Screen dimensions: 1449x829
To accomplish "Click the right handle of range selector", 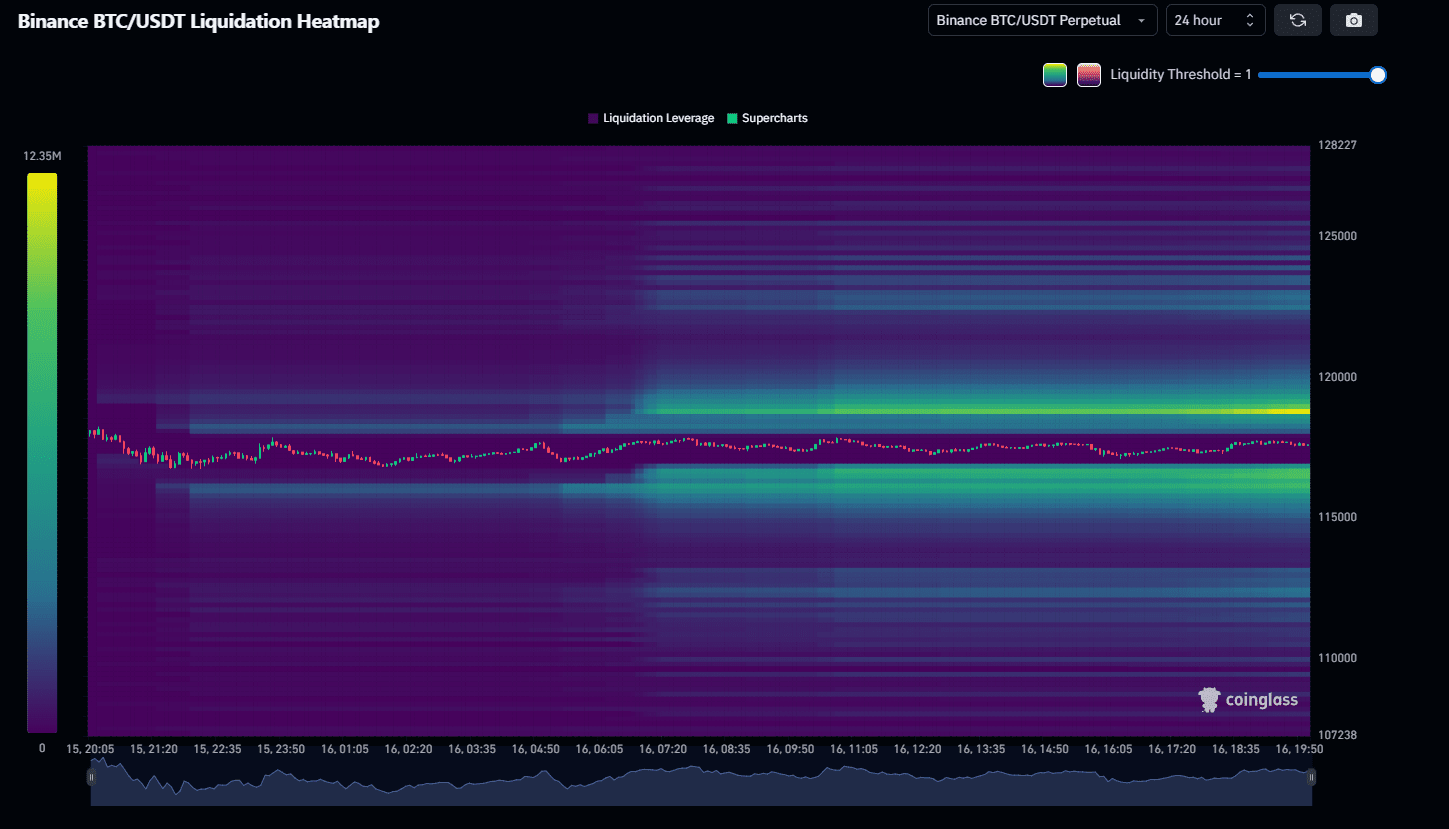I will [x=1311, y=777].
